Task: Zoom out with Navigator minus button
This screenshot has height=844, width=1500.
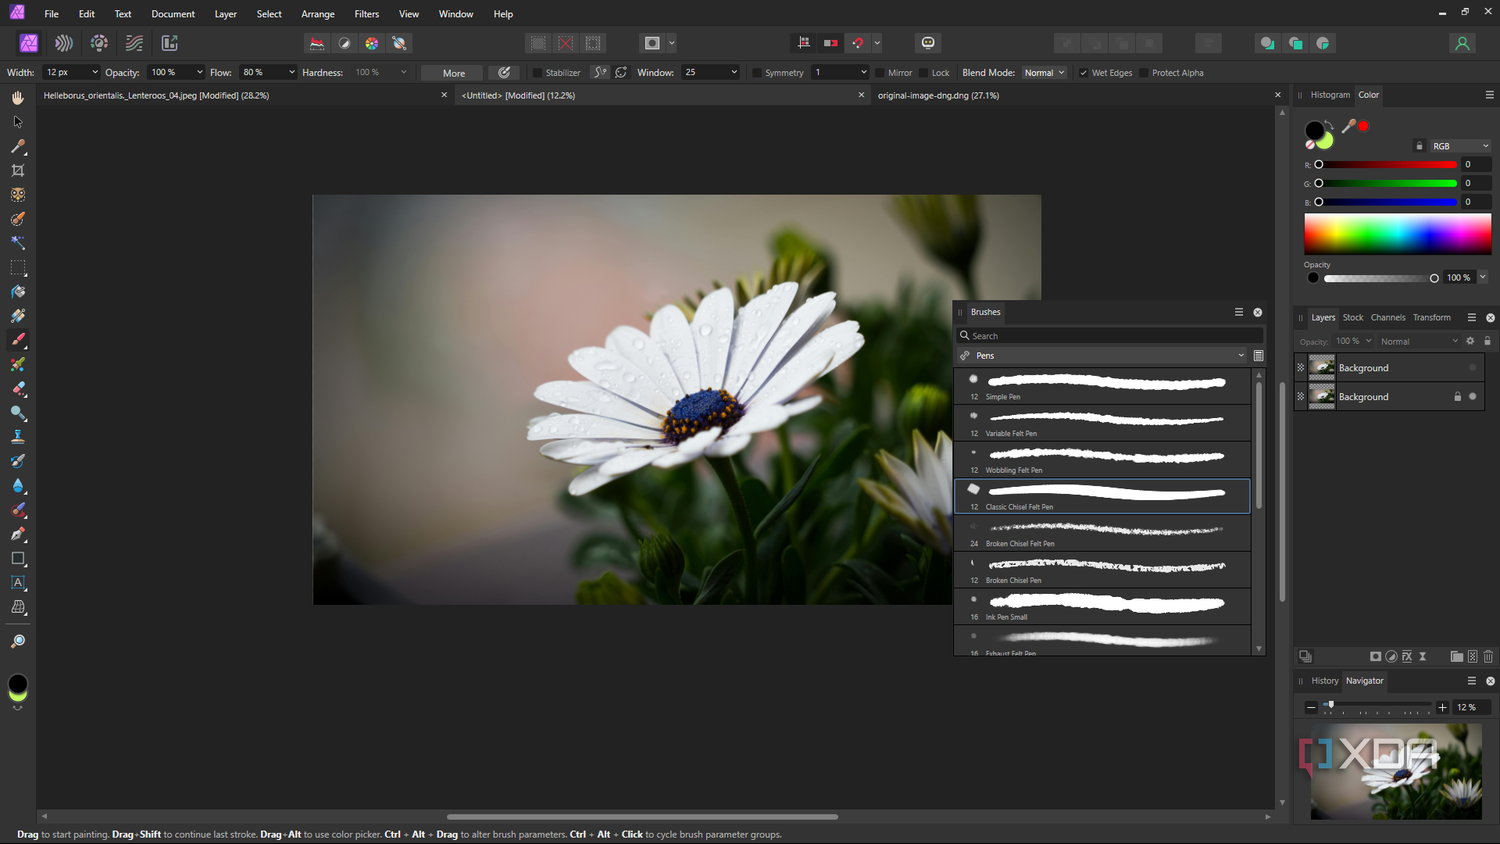Action: click(x=1311, y=707)
